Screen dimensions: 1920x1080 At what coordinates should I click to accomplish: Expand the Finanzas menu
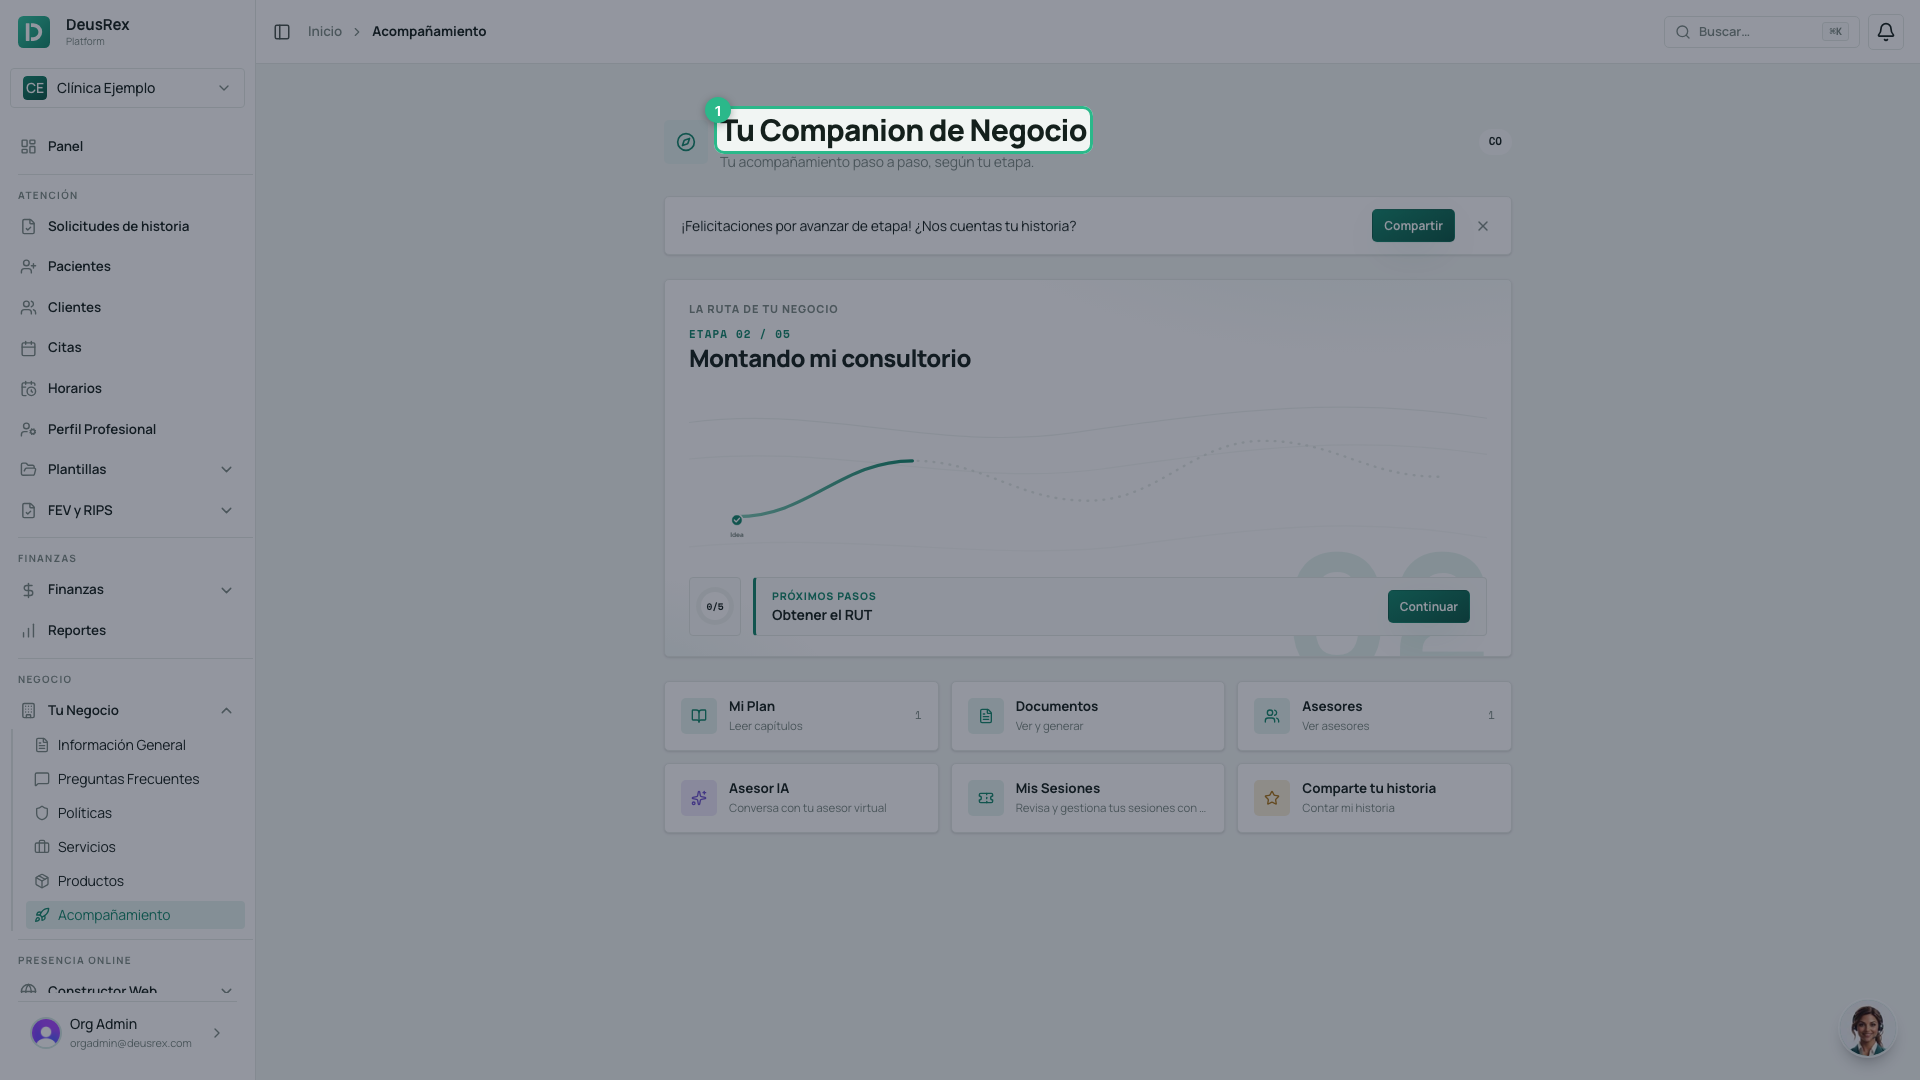127,590
